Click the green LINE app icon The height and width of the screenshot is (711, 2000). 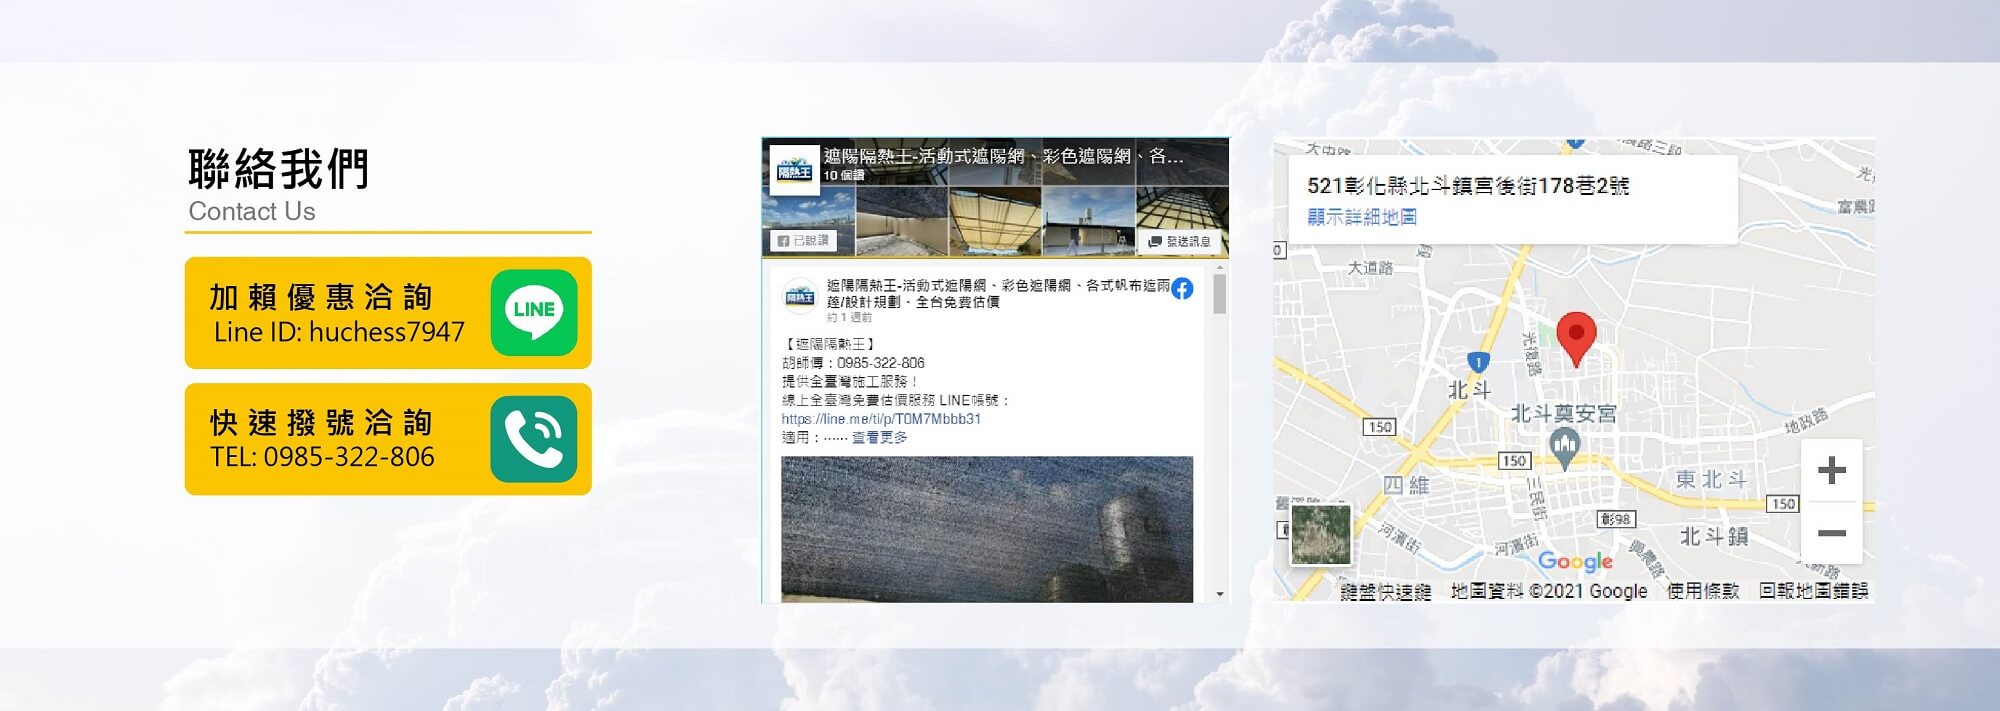(x=534, y=312)
